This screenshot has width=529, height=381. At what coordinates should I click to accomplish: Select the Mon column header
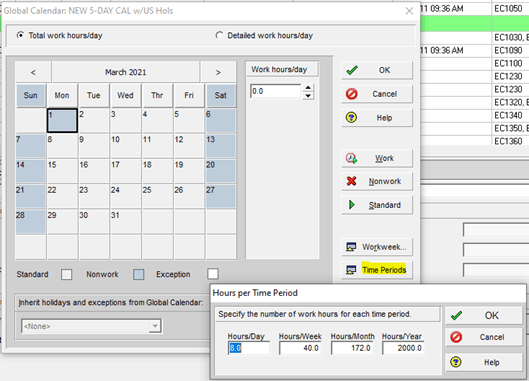pyautogui.click(x=62, y=96)
